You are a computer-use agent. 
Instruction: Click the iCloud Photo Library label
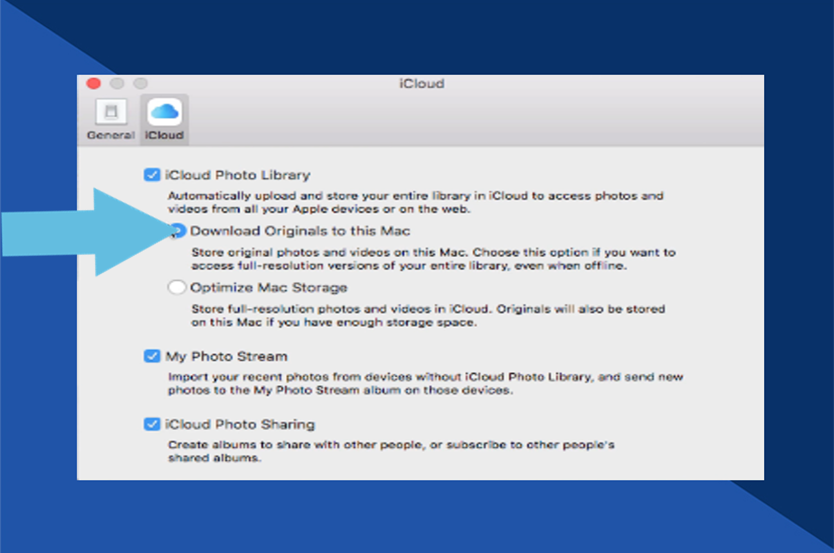[x=237, y=175]
